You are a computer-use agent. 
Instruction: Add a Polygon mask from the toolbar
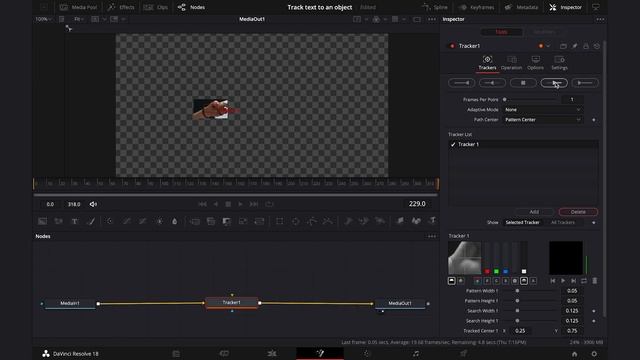[312, 221]
